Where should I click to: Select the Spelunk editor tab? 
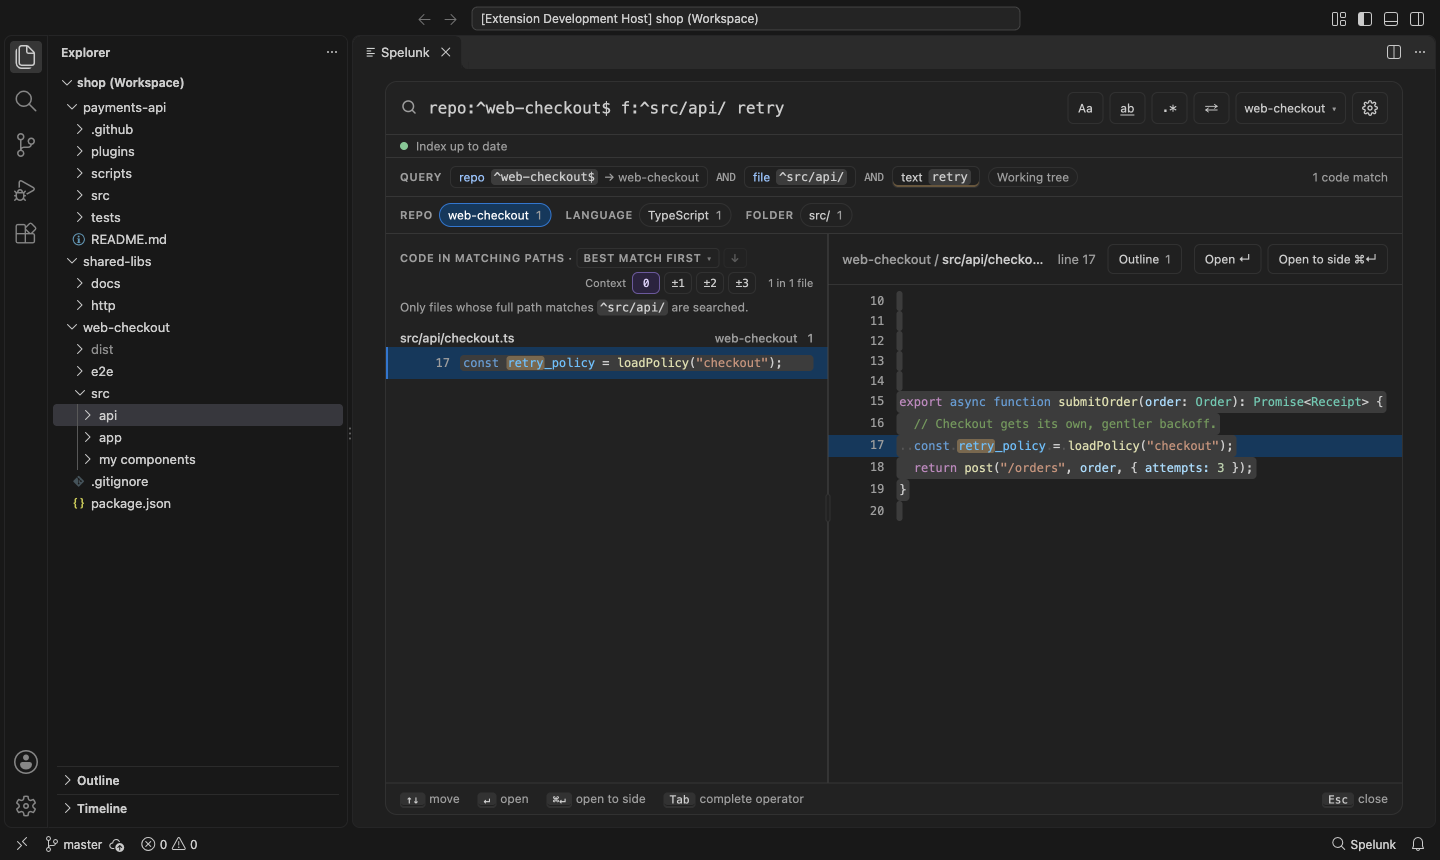[406, 52]
